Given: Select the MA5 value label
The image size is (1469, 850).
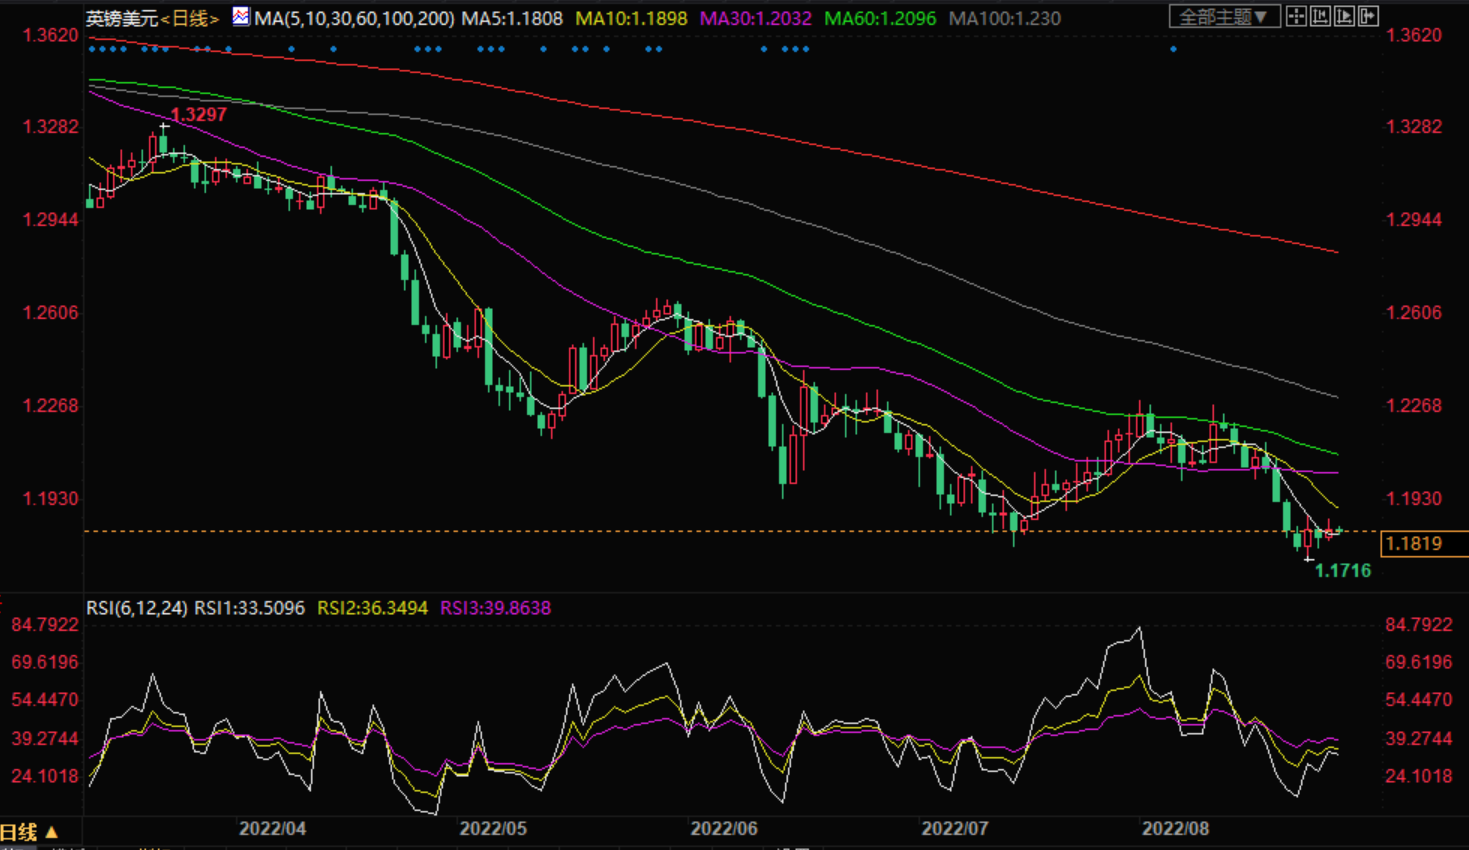Looking at the screenshot, I should (x=511, y=18).
